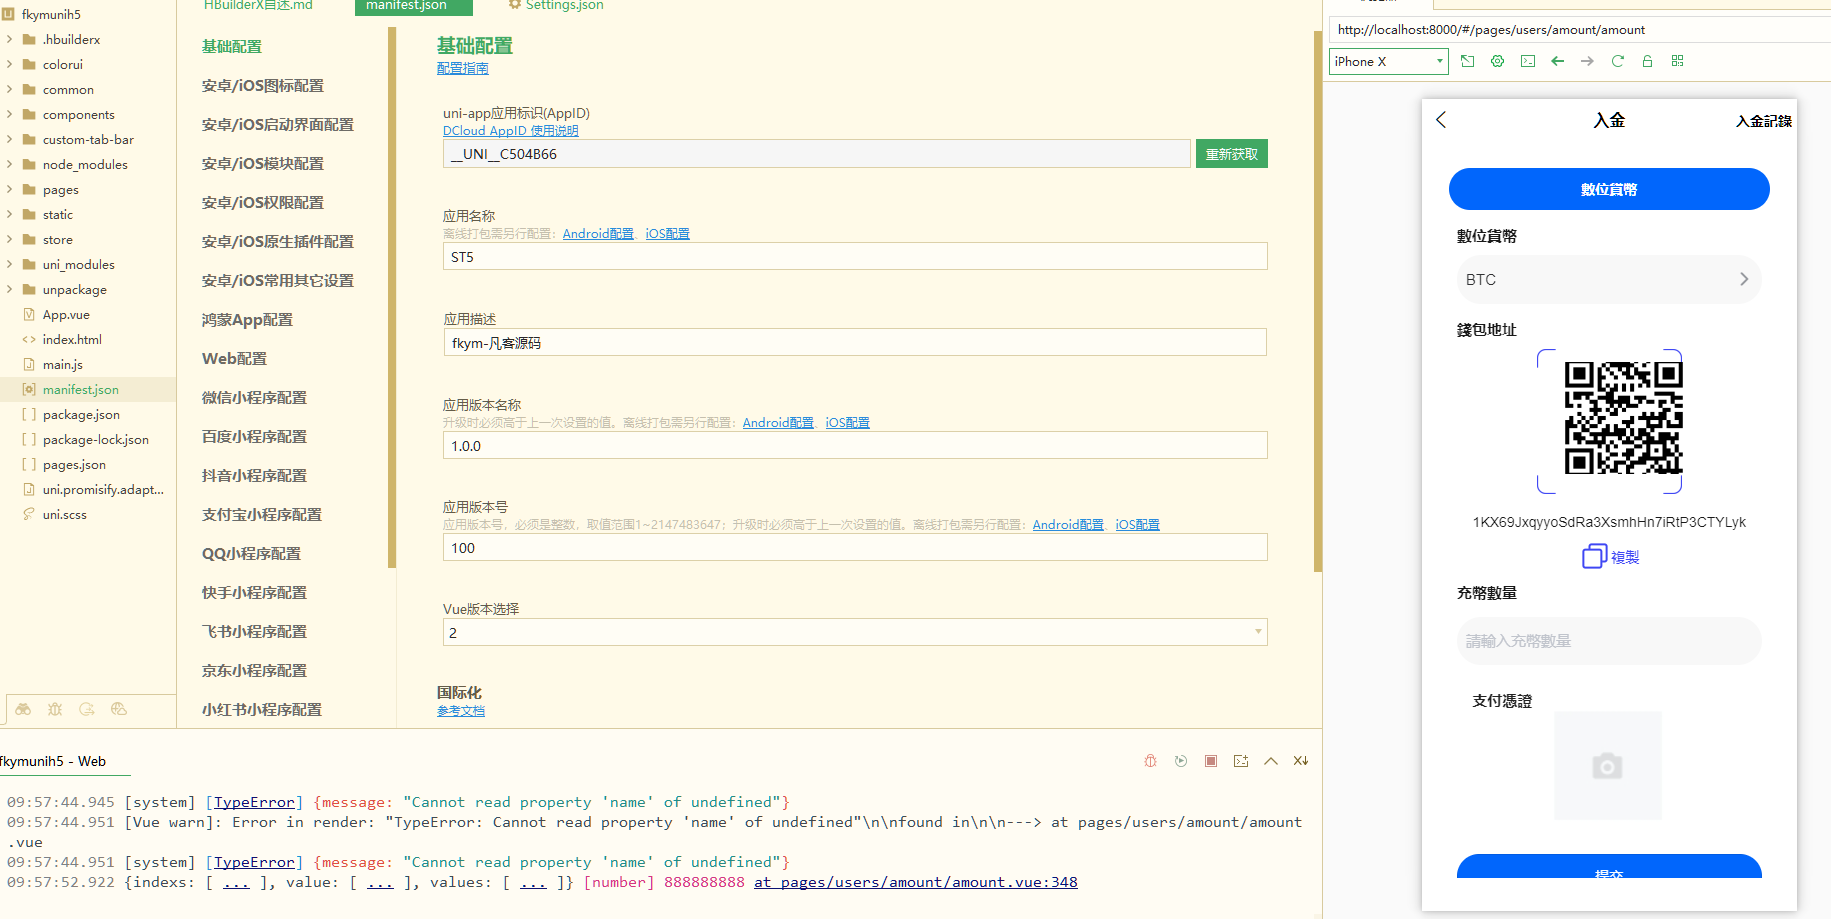
Task: Click the 应用名称 input field containing ST5
Action: tap(854, 257)
